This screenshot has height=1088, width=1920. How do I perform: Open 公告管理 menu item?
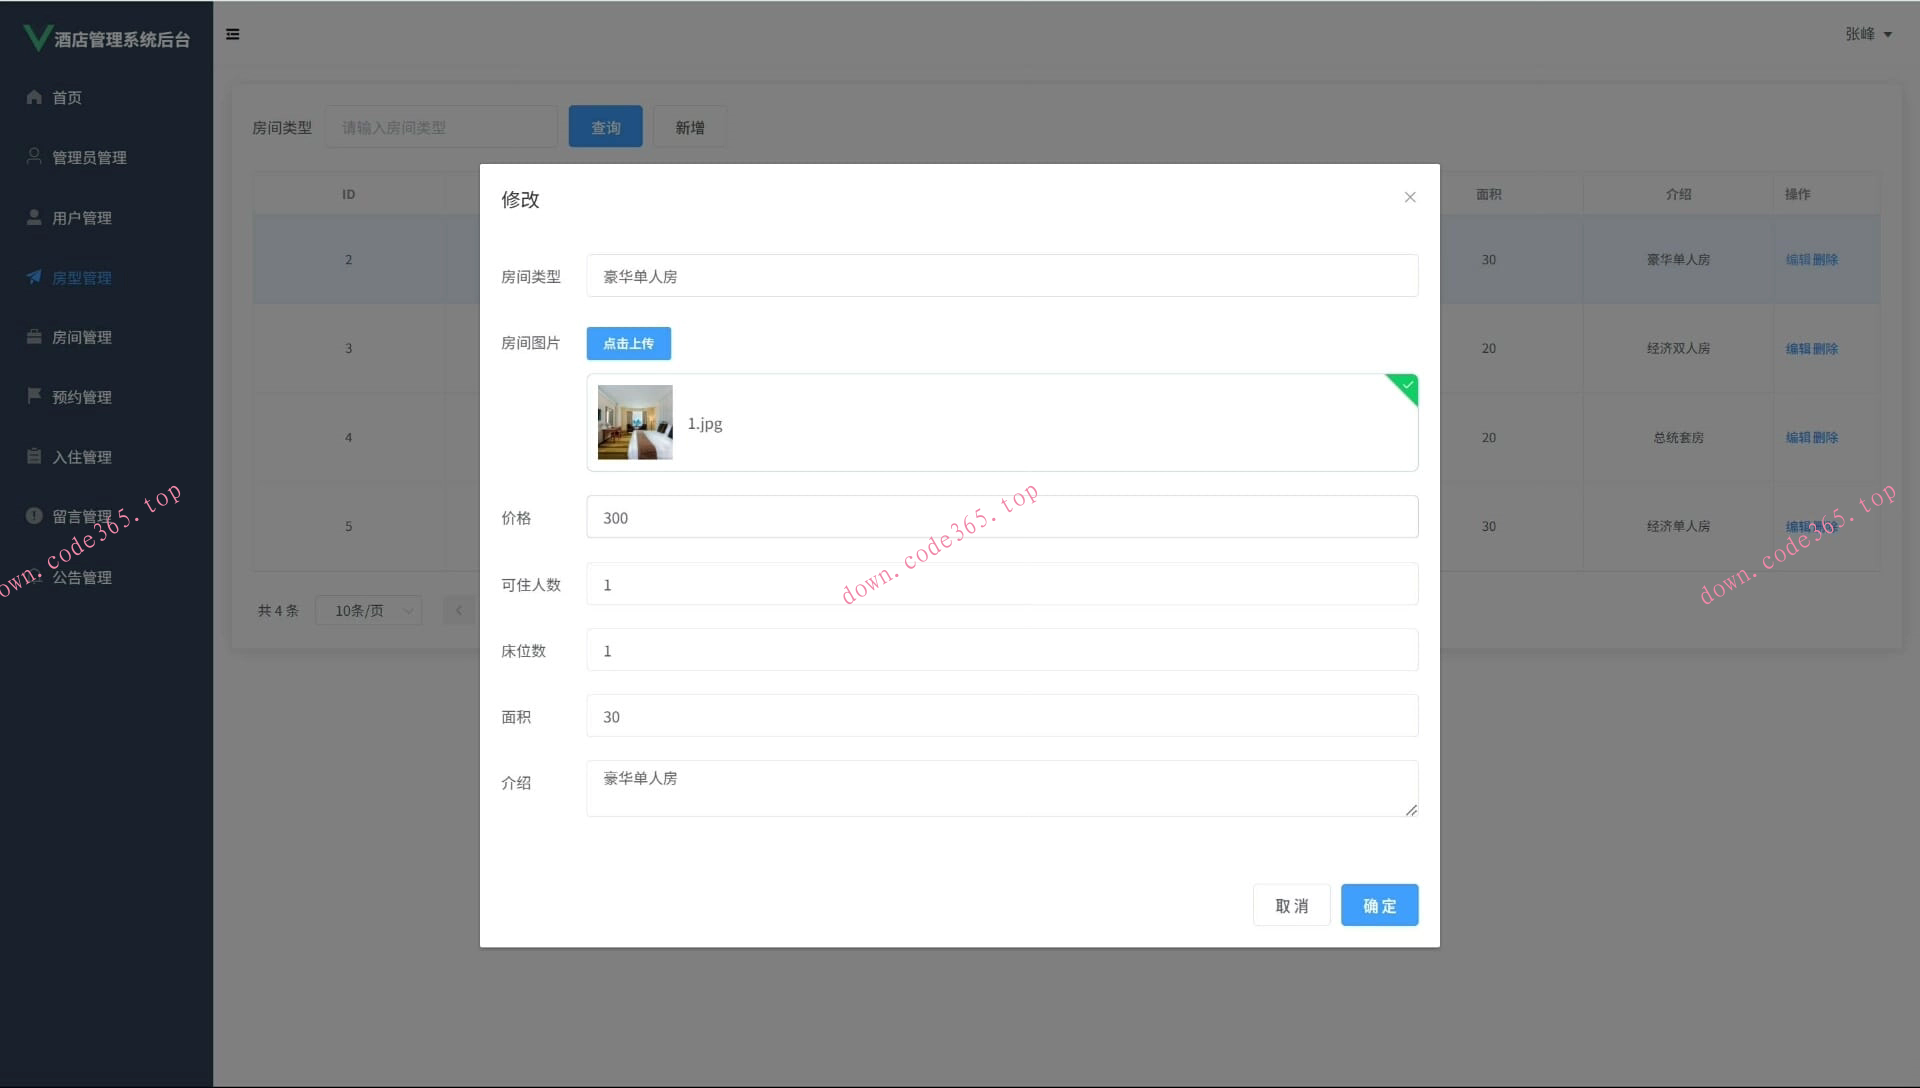(82, 577)
